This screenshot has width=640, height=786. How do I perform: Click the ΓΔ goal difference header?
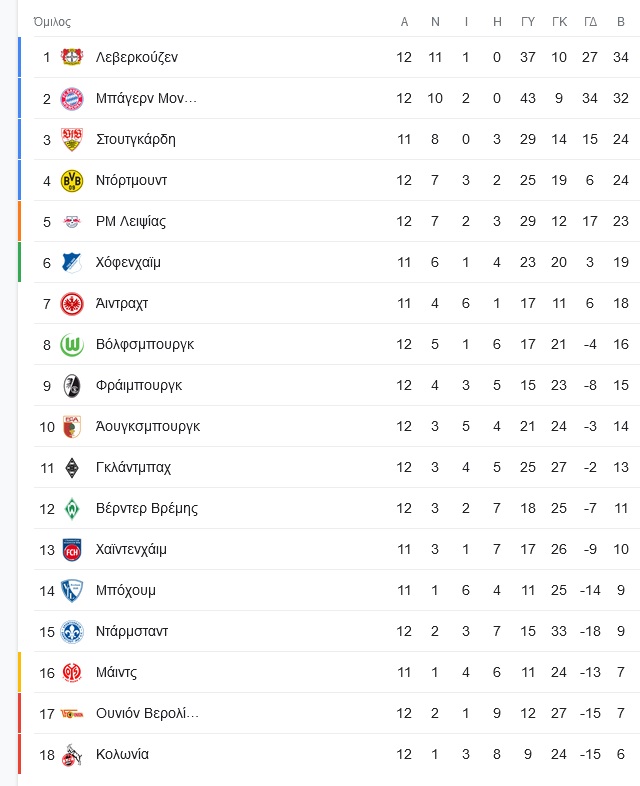[x=590, y=22]
